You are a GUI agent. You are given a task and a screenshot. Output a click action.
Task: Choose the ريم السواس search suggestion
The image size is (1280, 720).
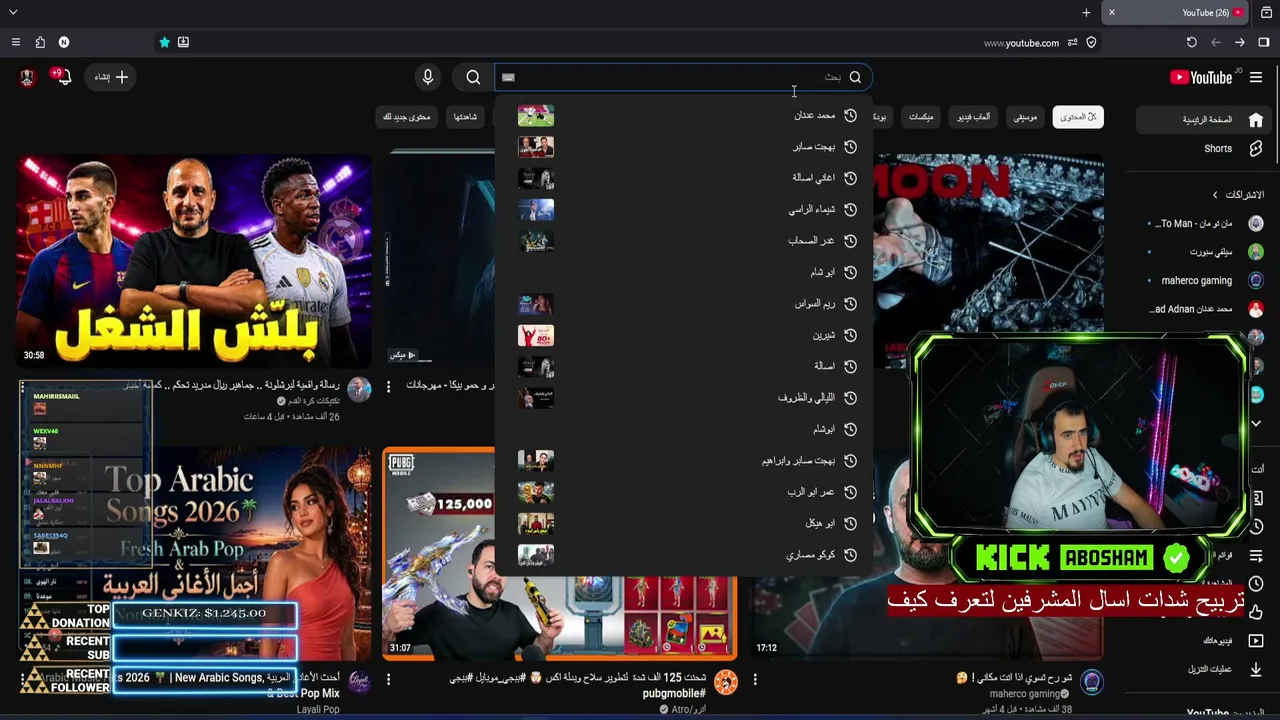(683, 304)
